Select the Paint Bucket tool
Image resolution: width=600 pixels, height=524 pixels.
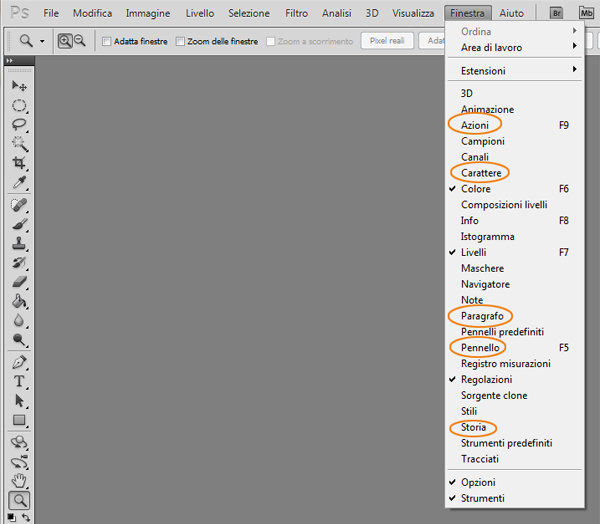pyautogui.click(x=19, y=301)
